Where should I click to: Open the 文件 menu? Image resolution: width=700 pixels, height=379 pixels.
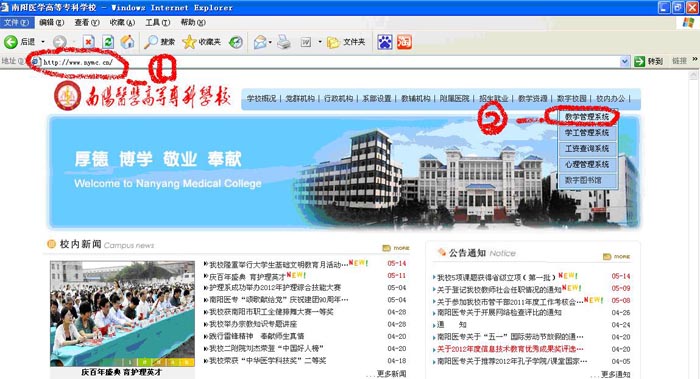(x=17, y=22)
